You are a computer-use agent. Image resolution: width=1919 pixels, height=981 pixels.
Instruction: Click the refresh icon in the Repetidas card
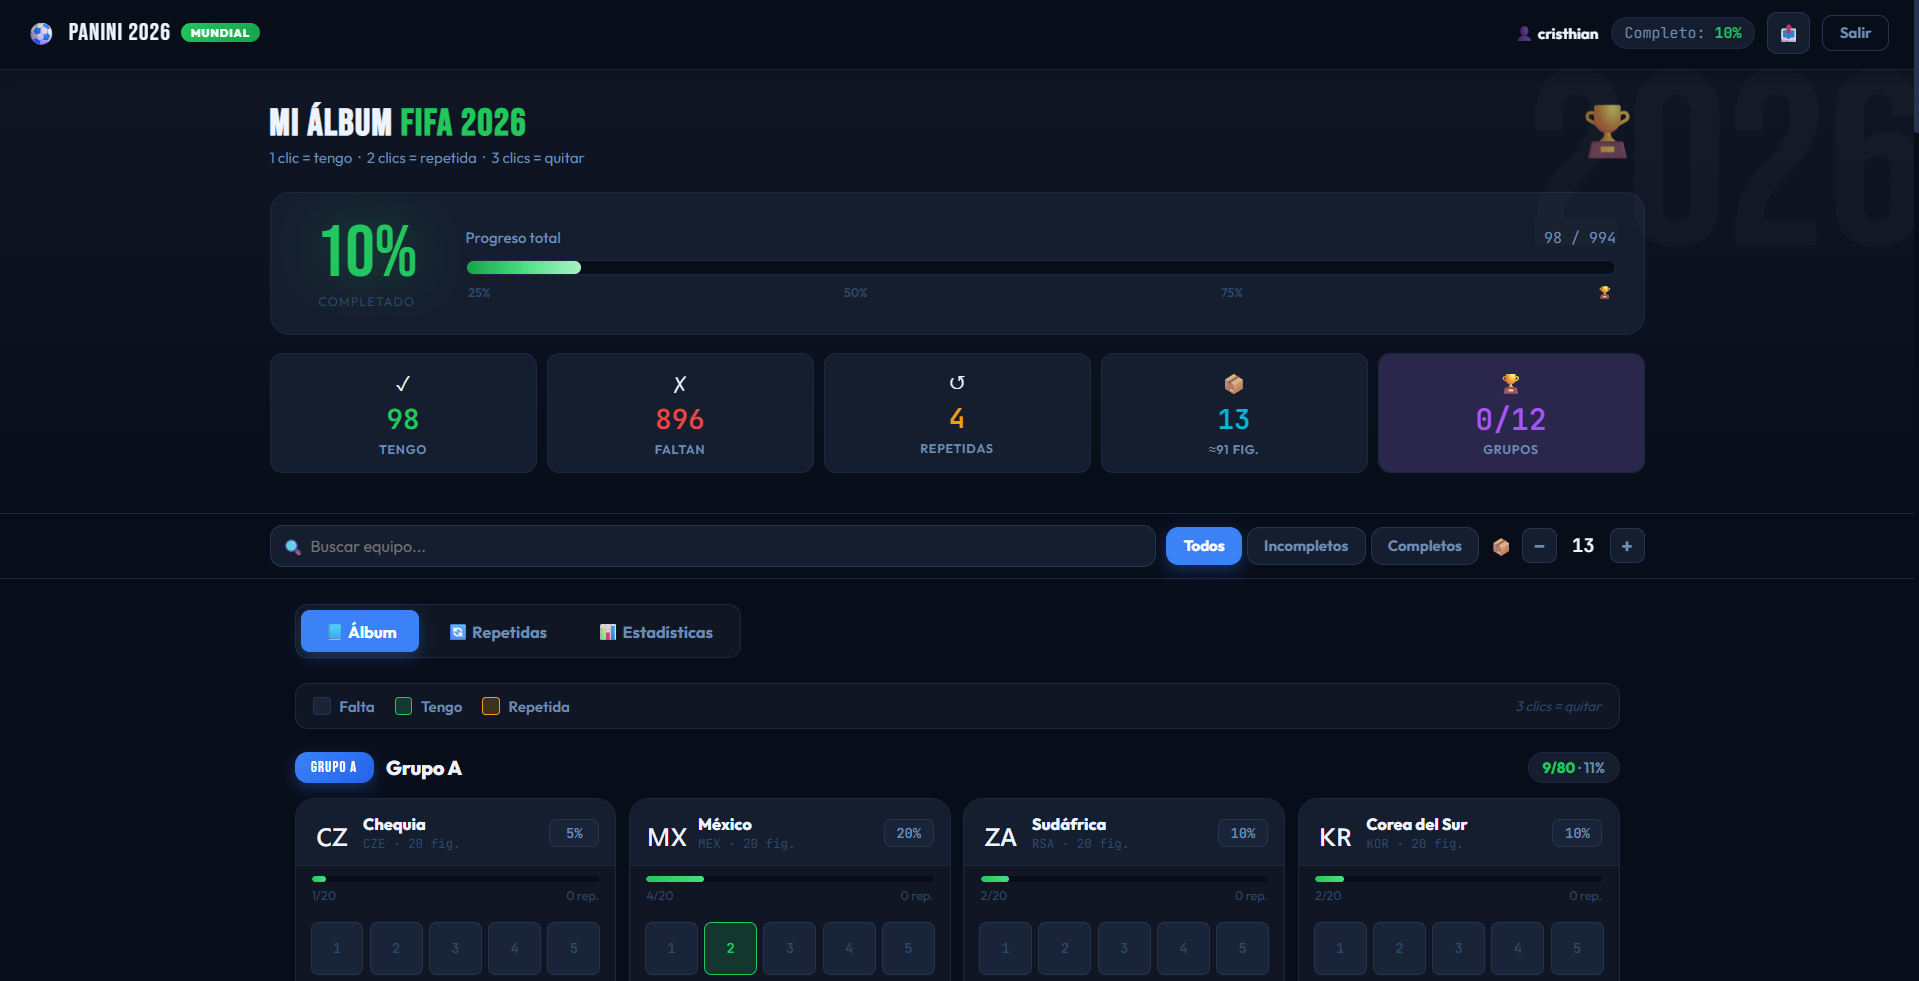click(x=957, y=383)
